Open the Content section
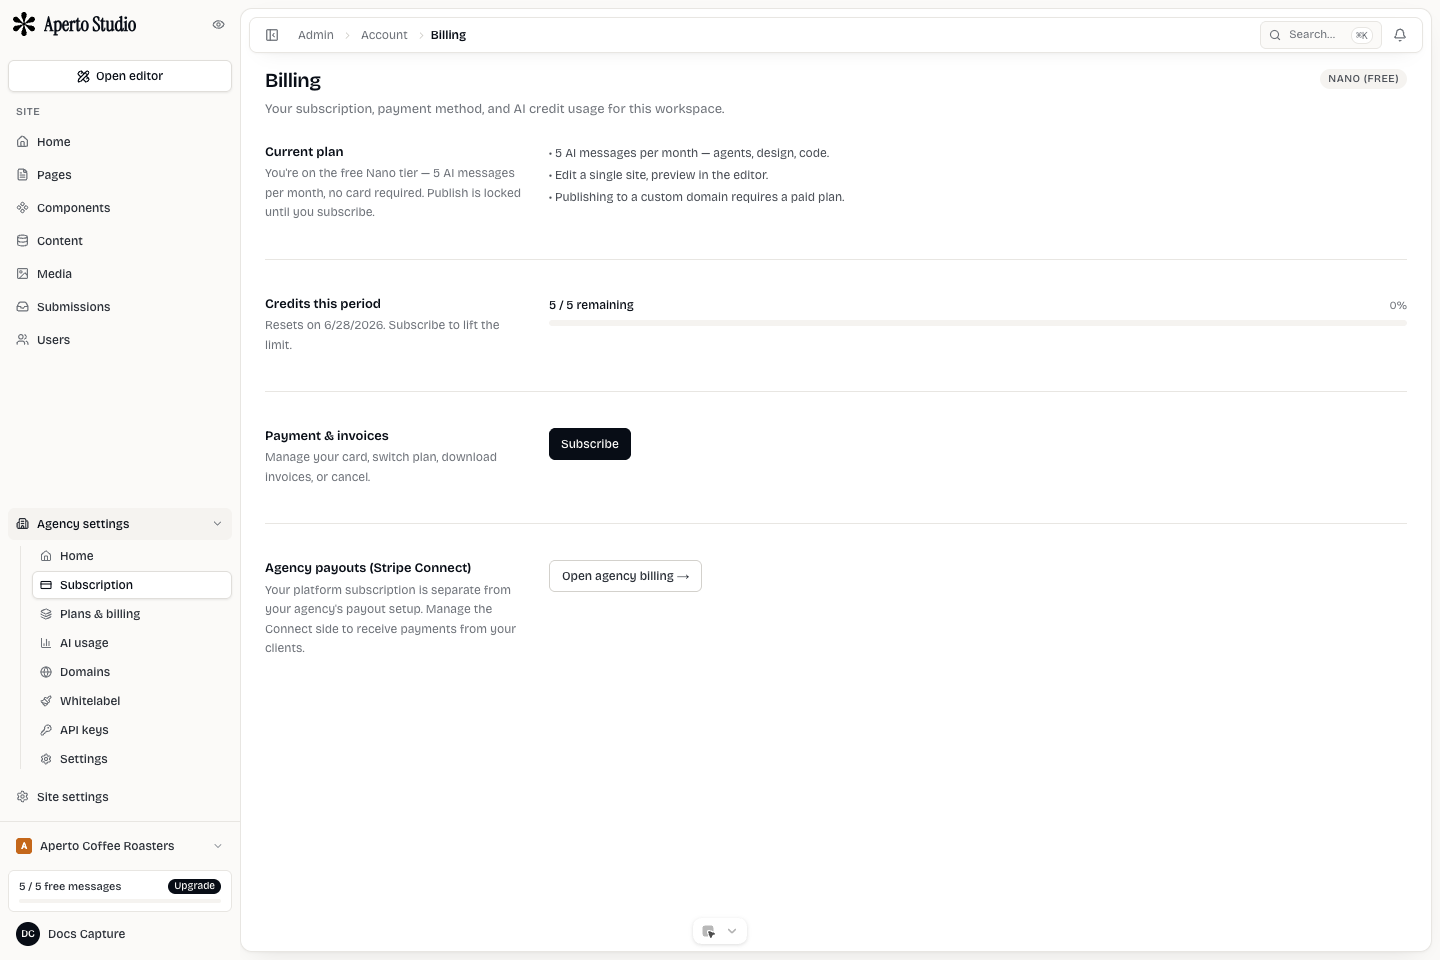 point(120,241)
